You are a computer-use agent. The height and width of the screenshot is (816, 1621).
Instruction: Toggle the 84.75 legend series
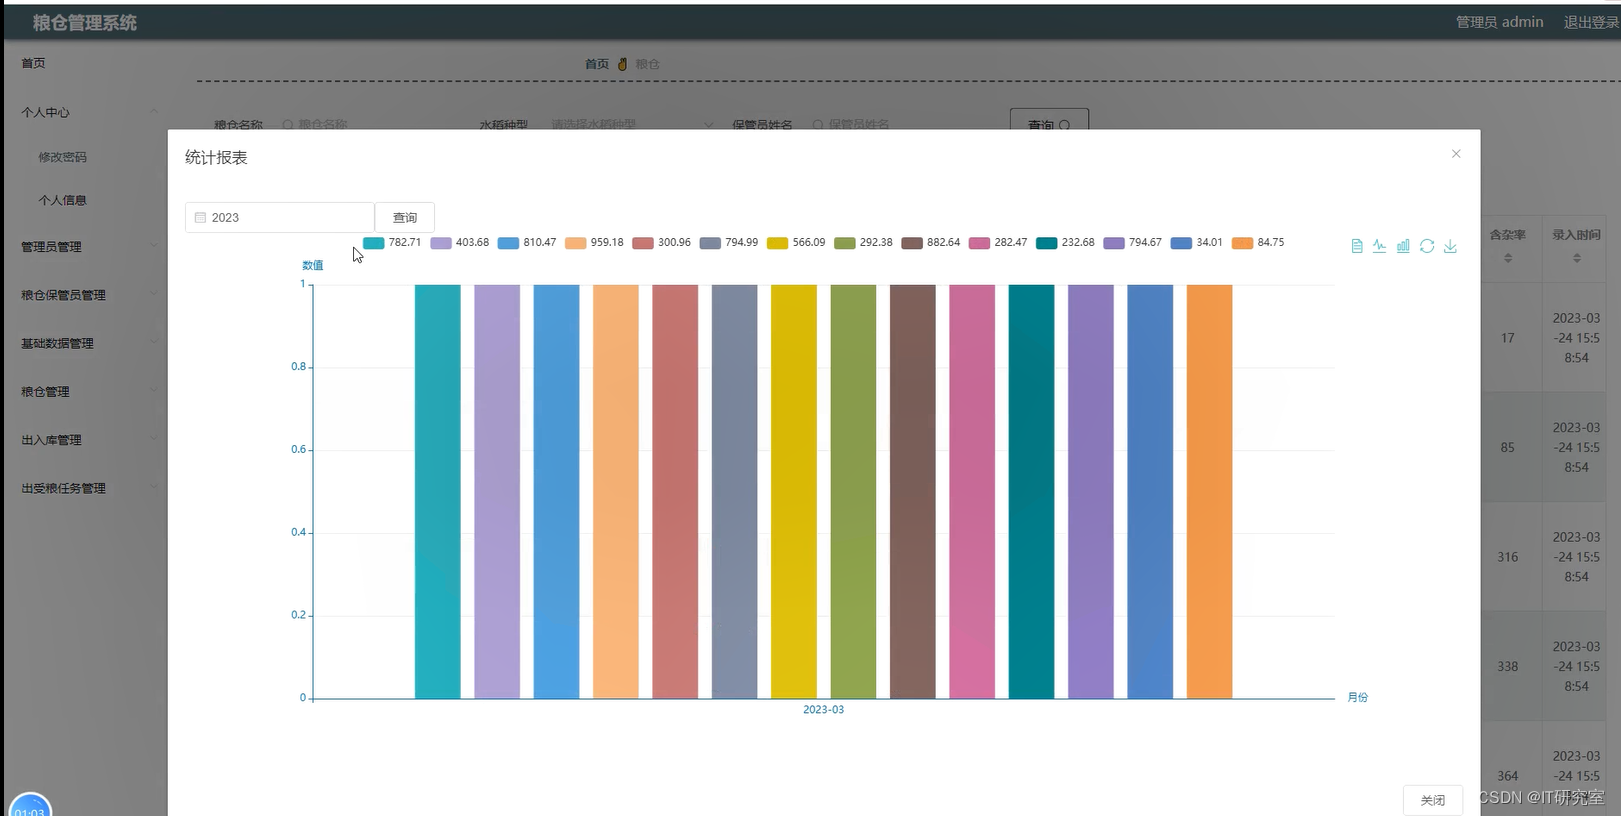pos(1258,243)
